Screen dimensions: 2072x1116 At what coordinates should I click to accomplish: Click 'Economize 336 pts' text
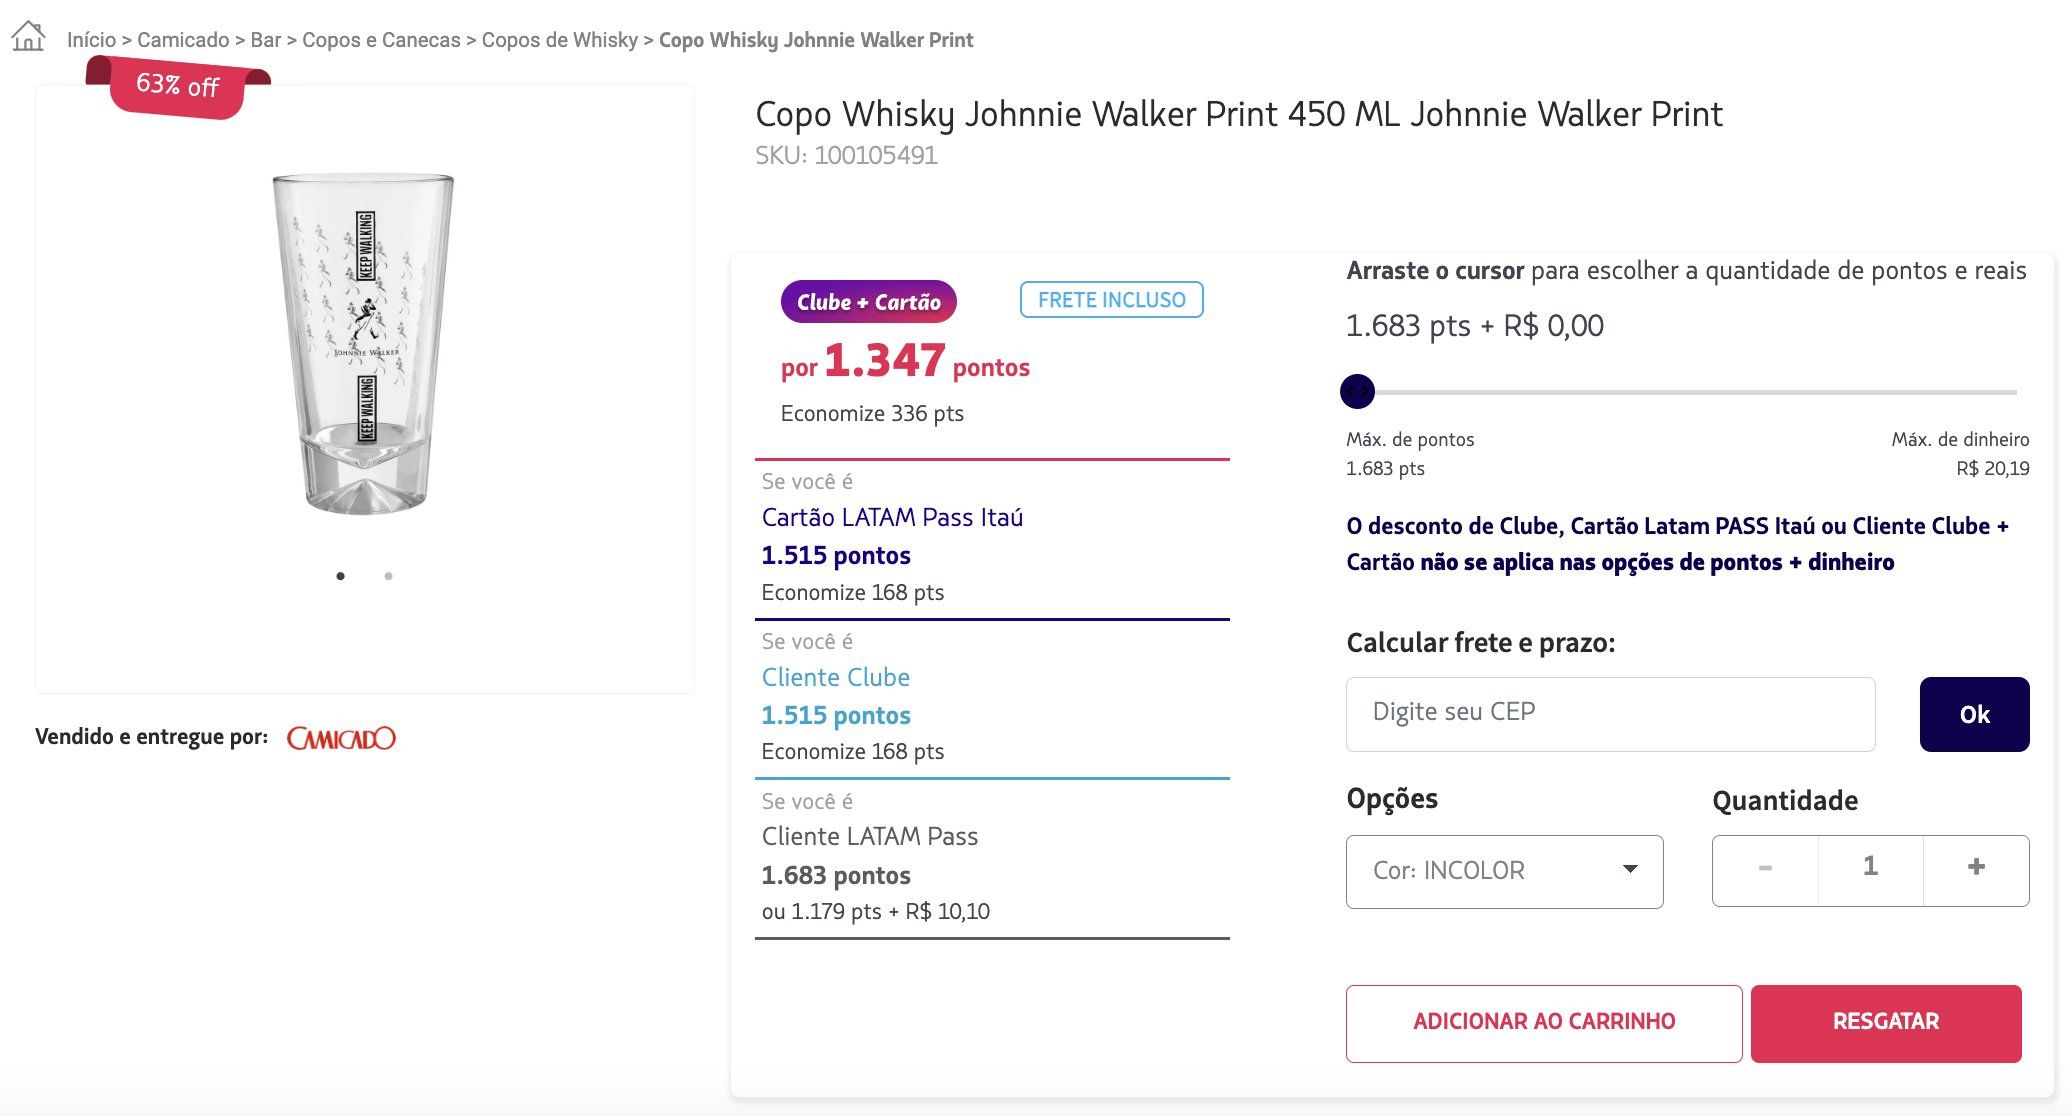click(872, 414)
